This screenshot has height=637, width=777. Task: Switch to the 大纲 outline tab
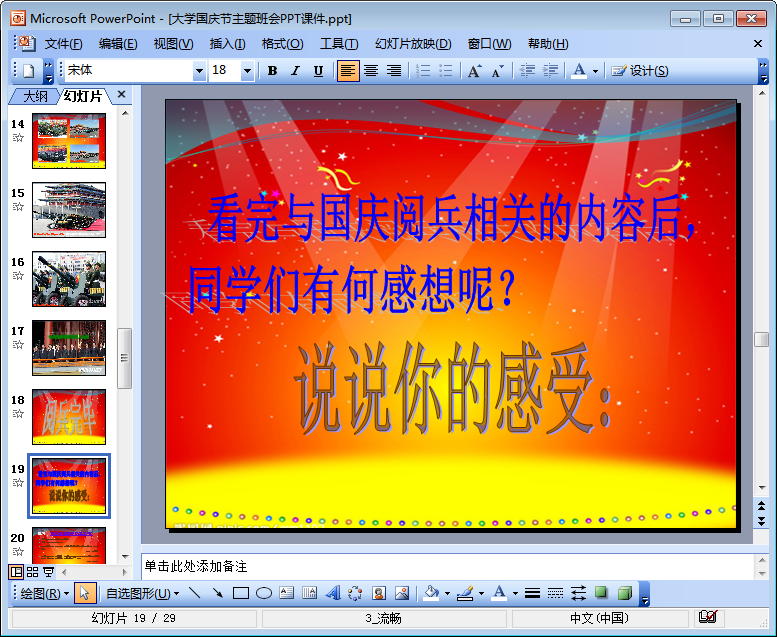[35, 96]
